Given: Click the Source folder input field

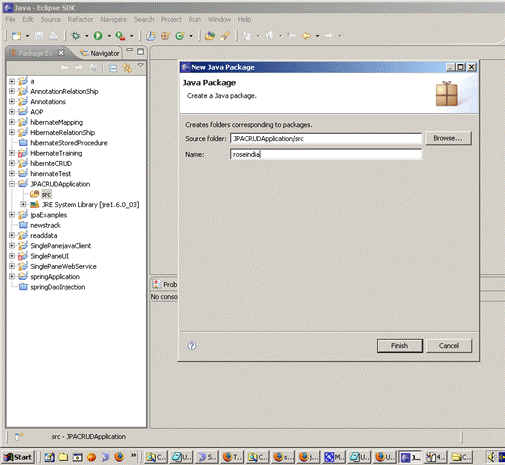Looking at the screenshot, I should point(326,139).
